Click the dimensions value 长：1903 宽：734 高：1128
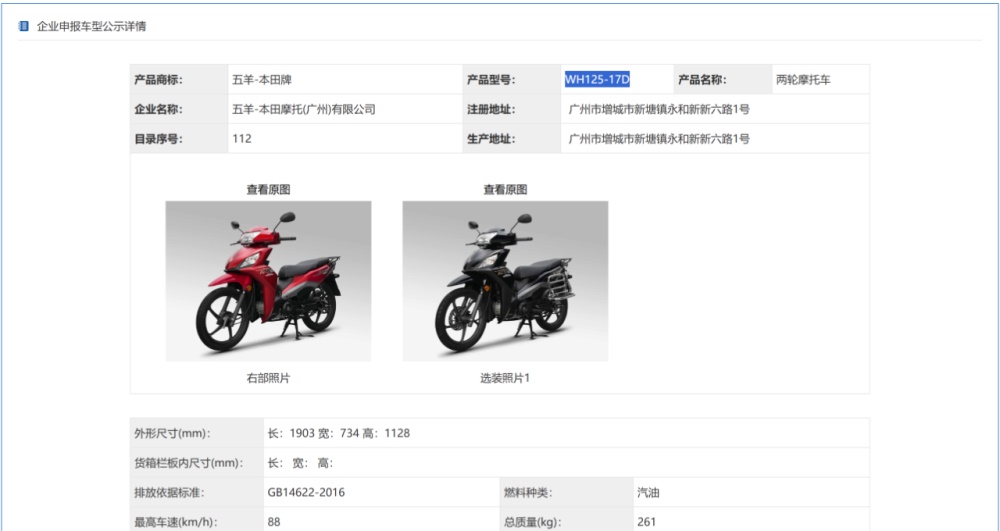The image size is (1000, 531). (339, 433)
